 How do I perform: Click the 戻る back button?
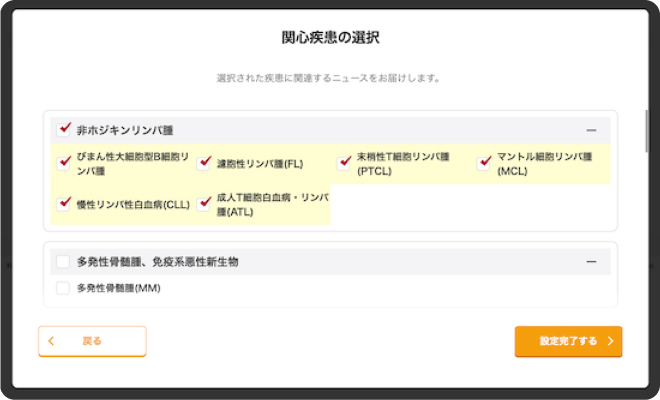92,341
